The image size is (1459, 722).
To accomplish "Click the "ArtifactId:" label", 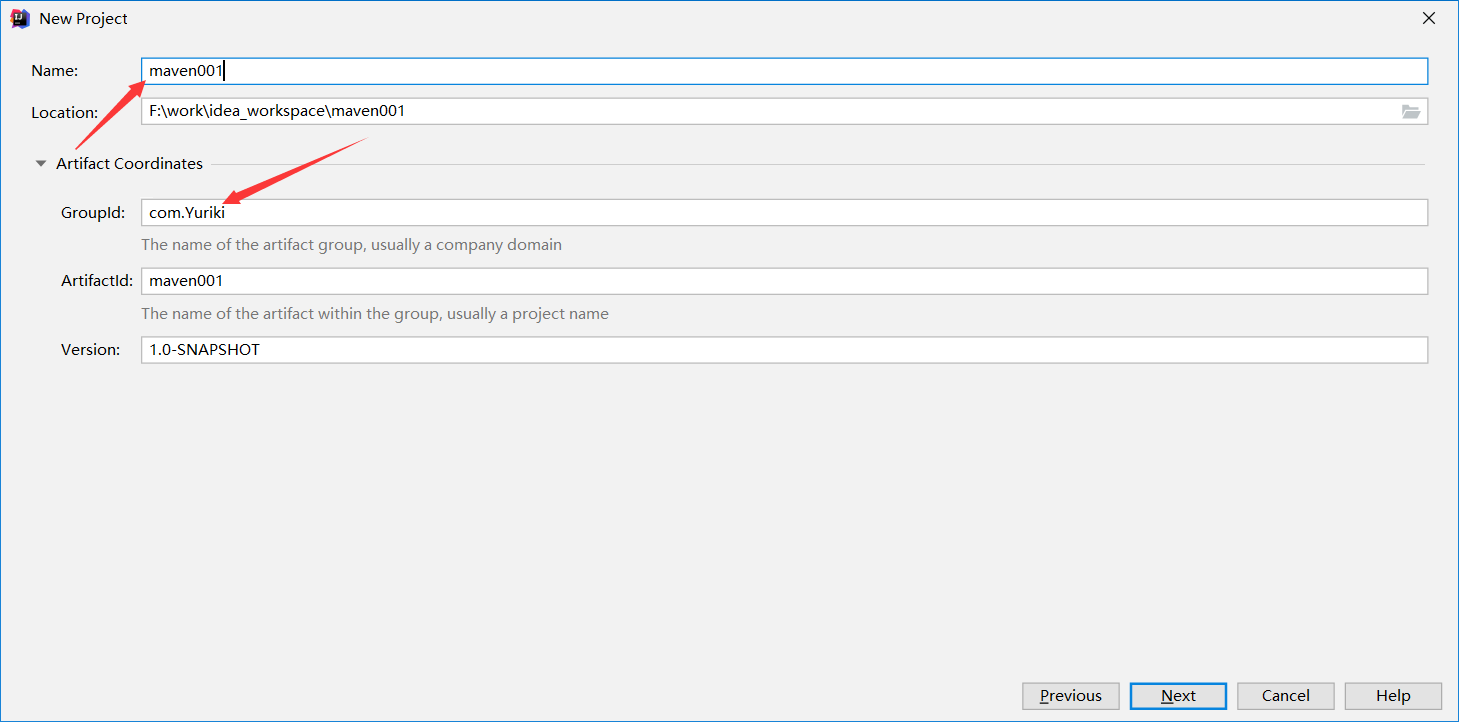I will [97, 282].
